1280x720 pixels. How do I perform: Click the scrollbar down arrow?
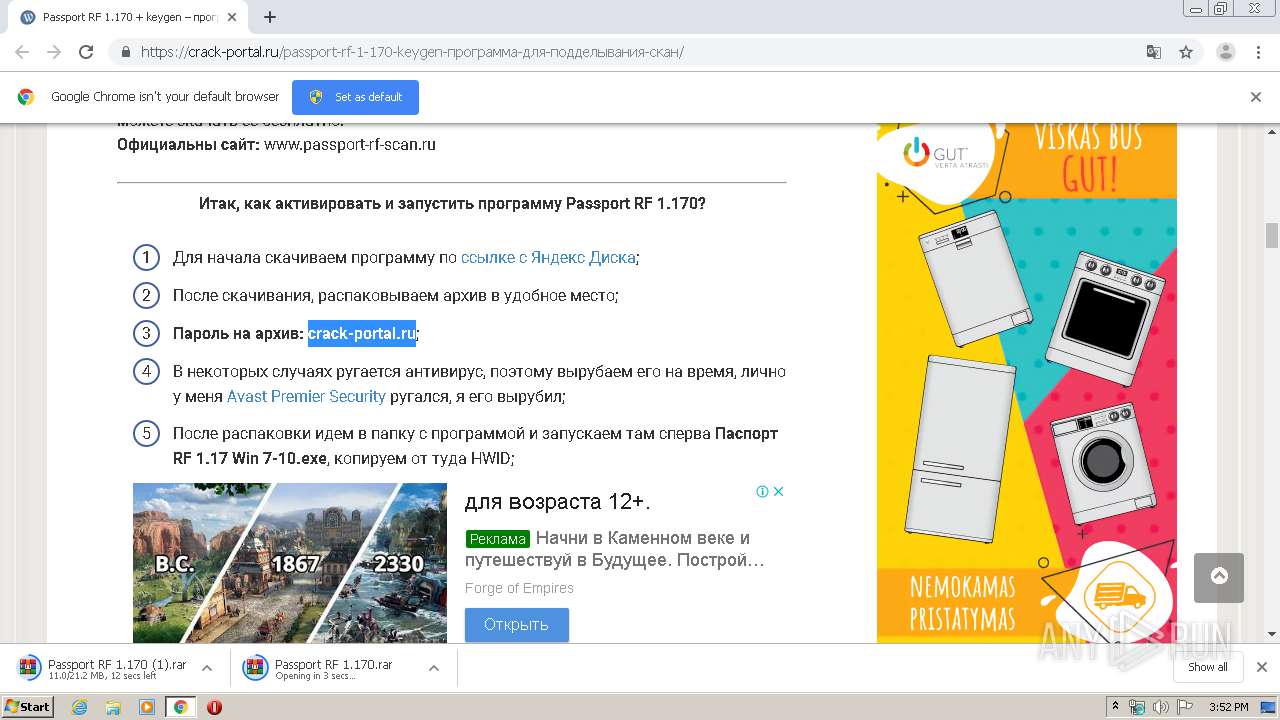[1272, 635]
